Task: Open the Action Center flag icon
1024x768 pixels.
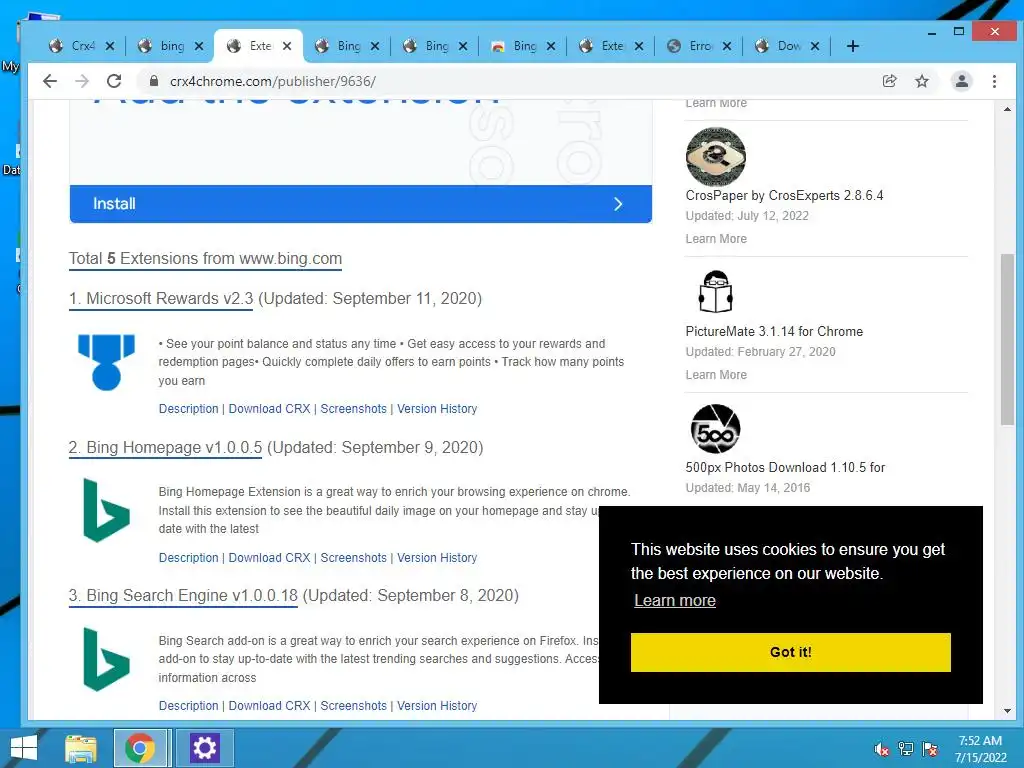Action: pyautogui.click(x=930, y=749)
